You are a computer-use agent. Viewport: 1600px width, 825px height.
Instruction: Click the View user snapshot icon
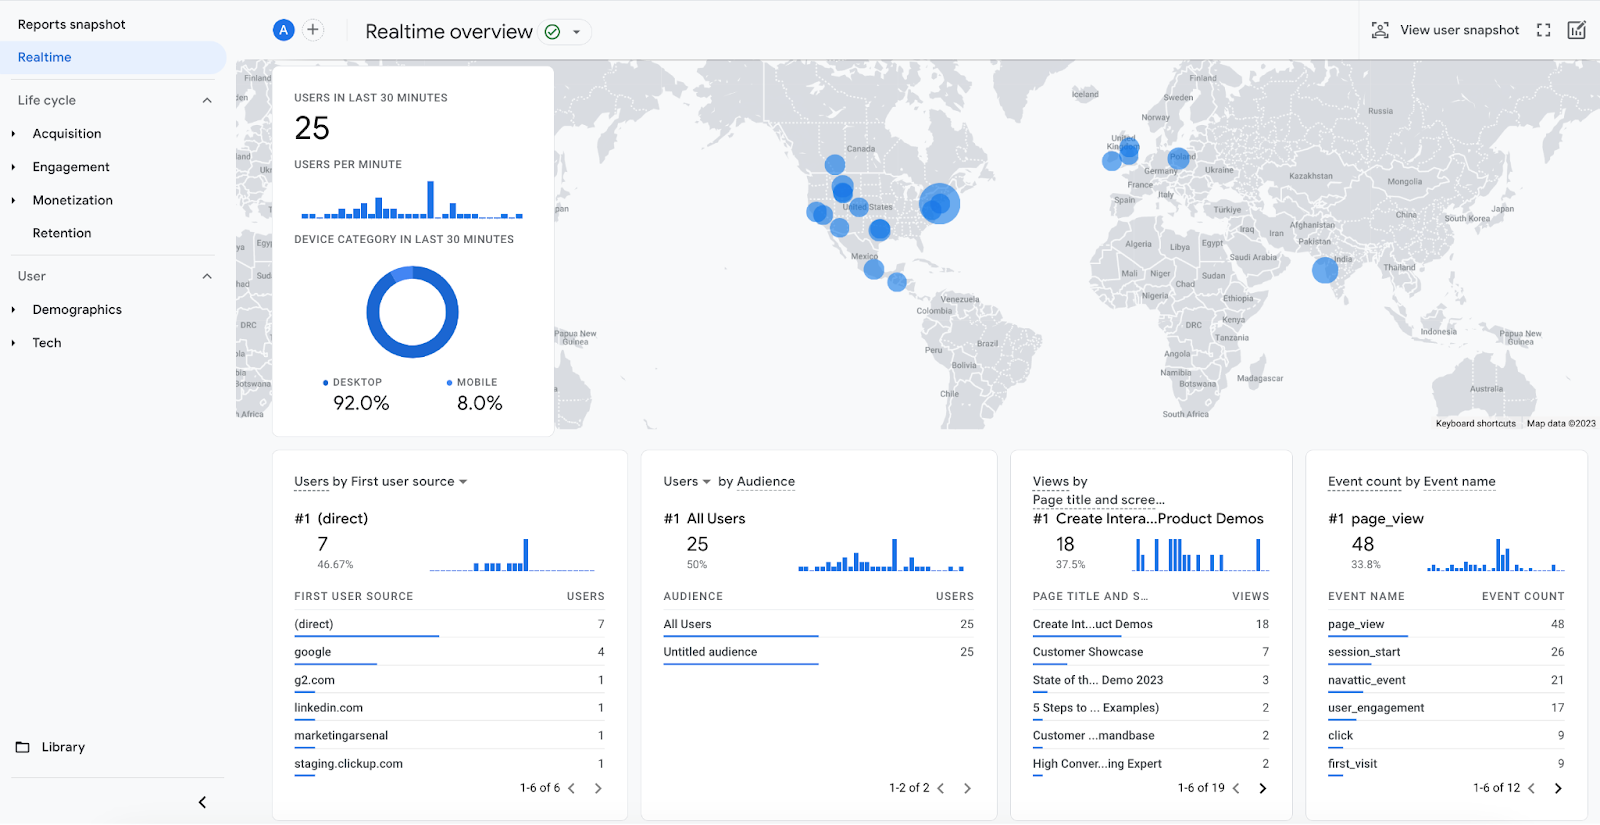(x=1380, y=30)
